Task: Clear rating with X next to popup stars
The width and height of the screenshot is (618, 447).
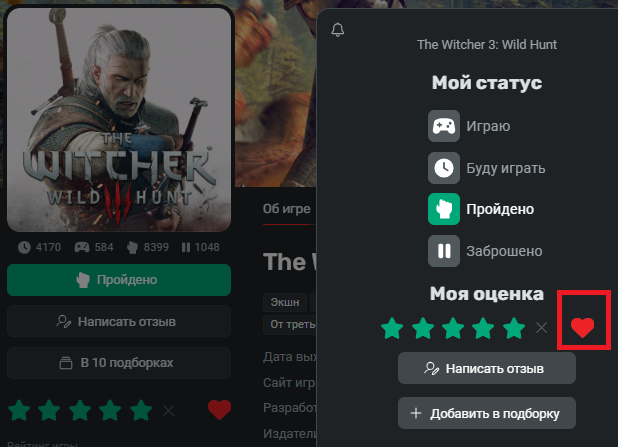Action: click(x=542, y=328)
